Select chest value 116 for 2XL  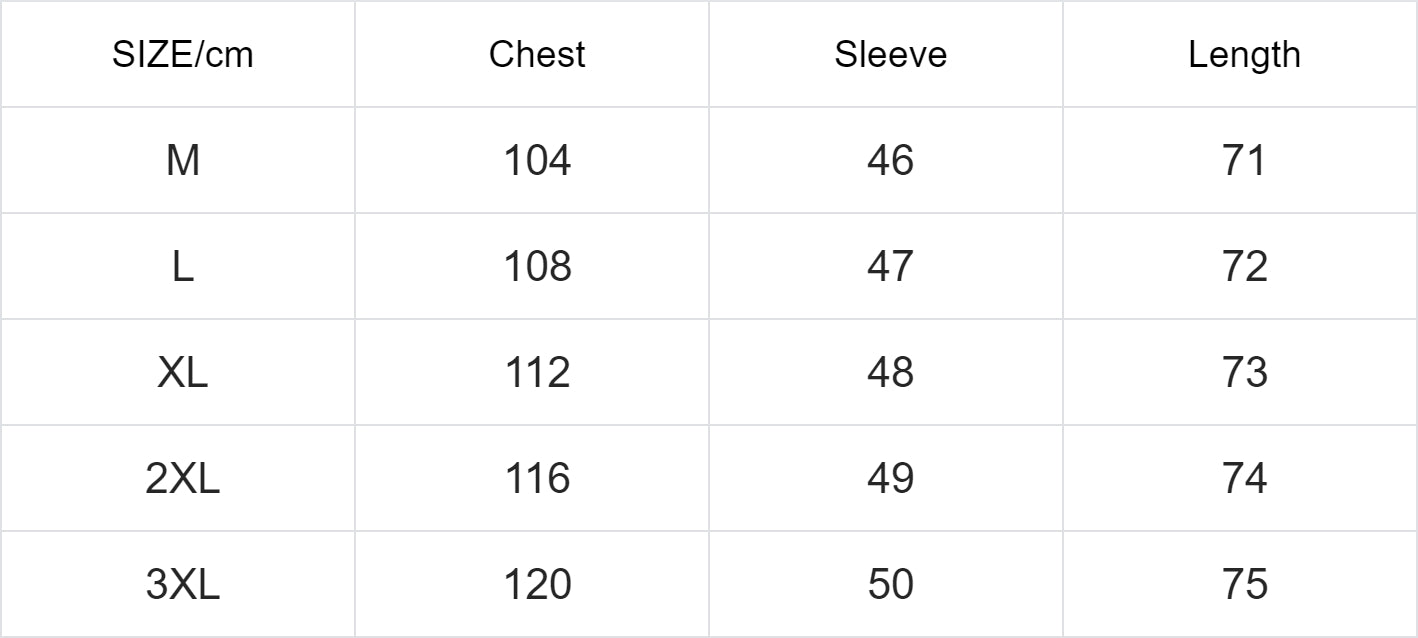(x=537, y=479)
